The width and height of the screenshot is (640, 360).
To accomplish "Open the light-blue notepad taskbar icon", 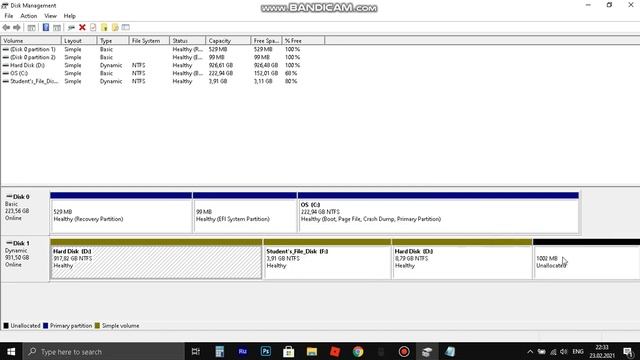I will 450,351.
